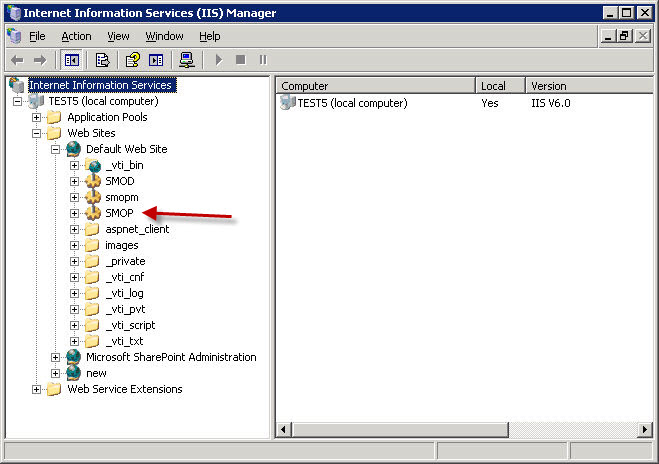
Task: Expand the SMOD node
Action: pyautogui.click(x=74, y=181)
